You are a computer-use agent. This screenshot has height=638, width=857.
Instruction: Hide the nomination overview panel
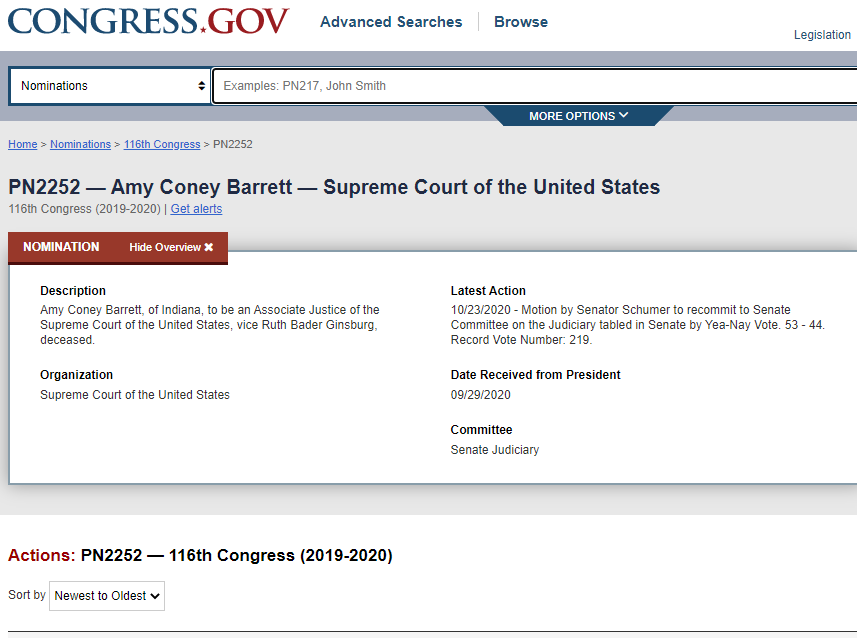click(171, 247)
